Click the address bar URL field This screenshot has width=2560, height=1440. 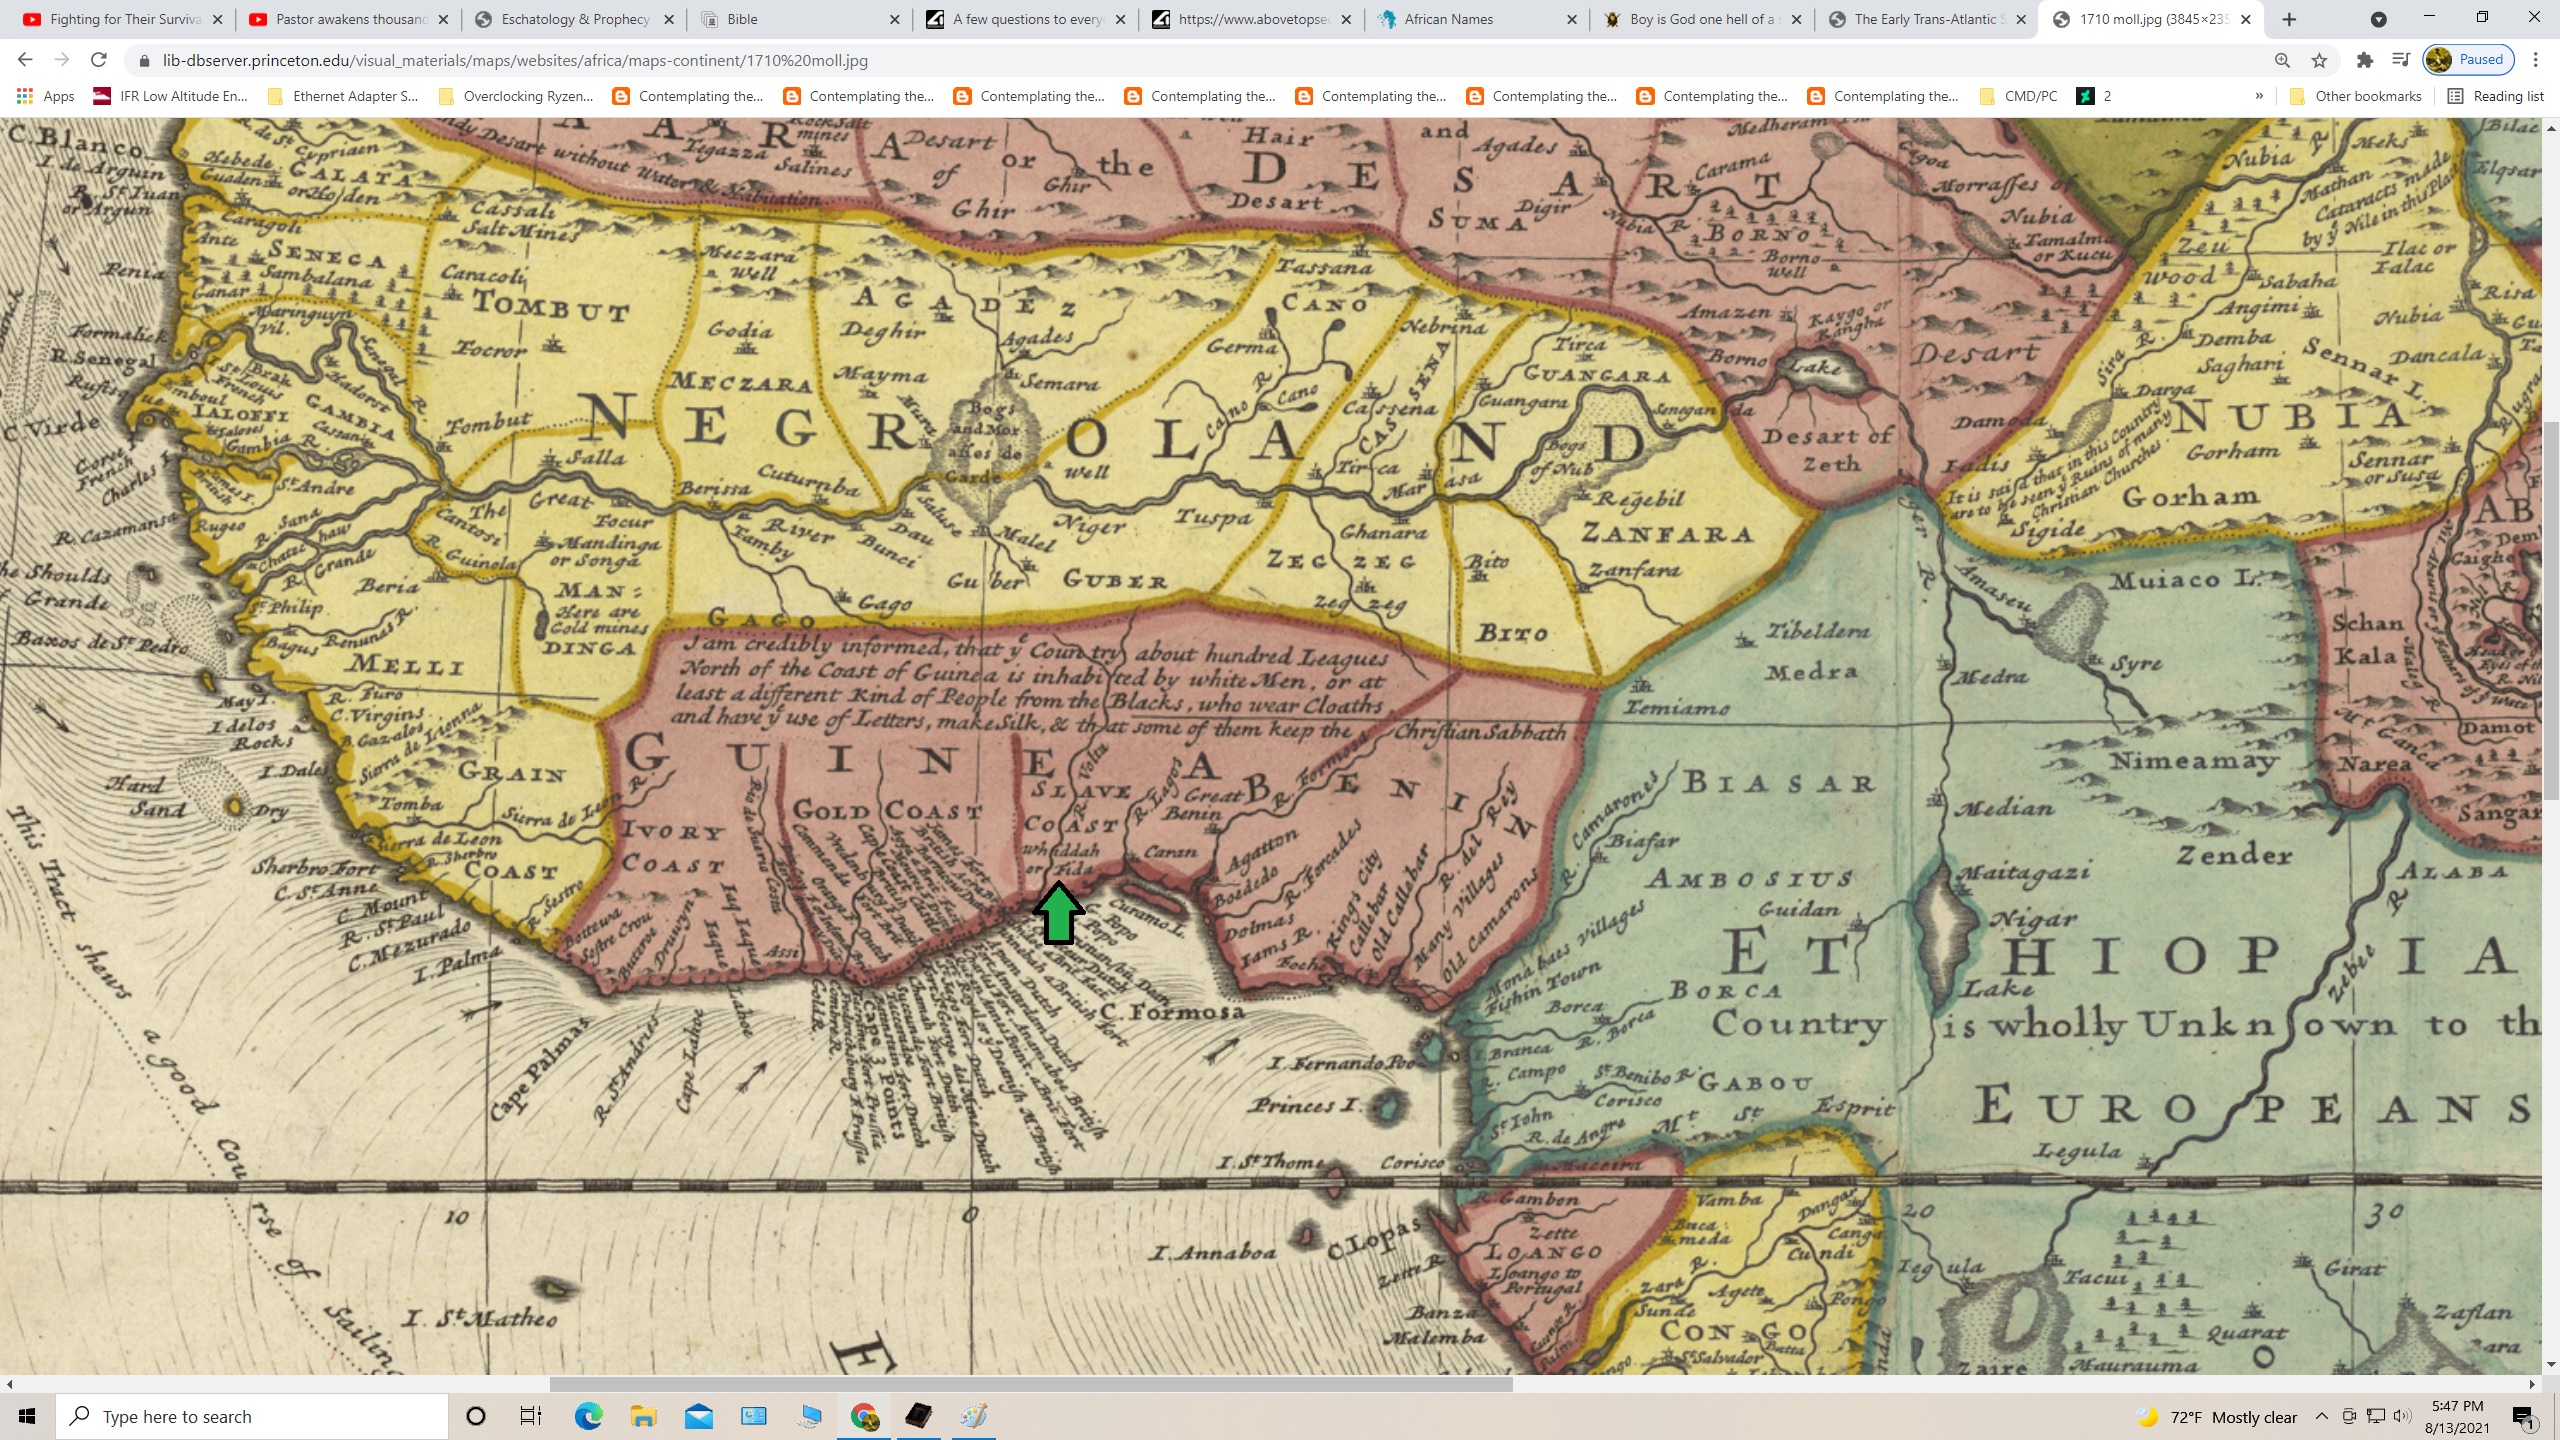coord(1200,60)
